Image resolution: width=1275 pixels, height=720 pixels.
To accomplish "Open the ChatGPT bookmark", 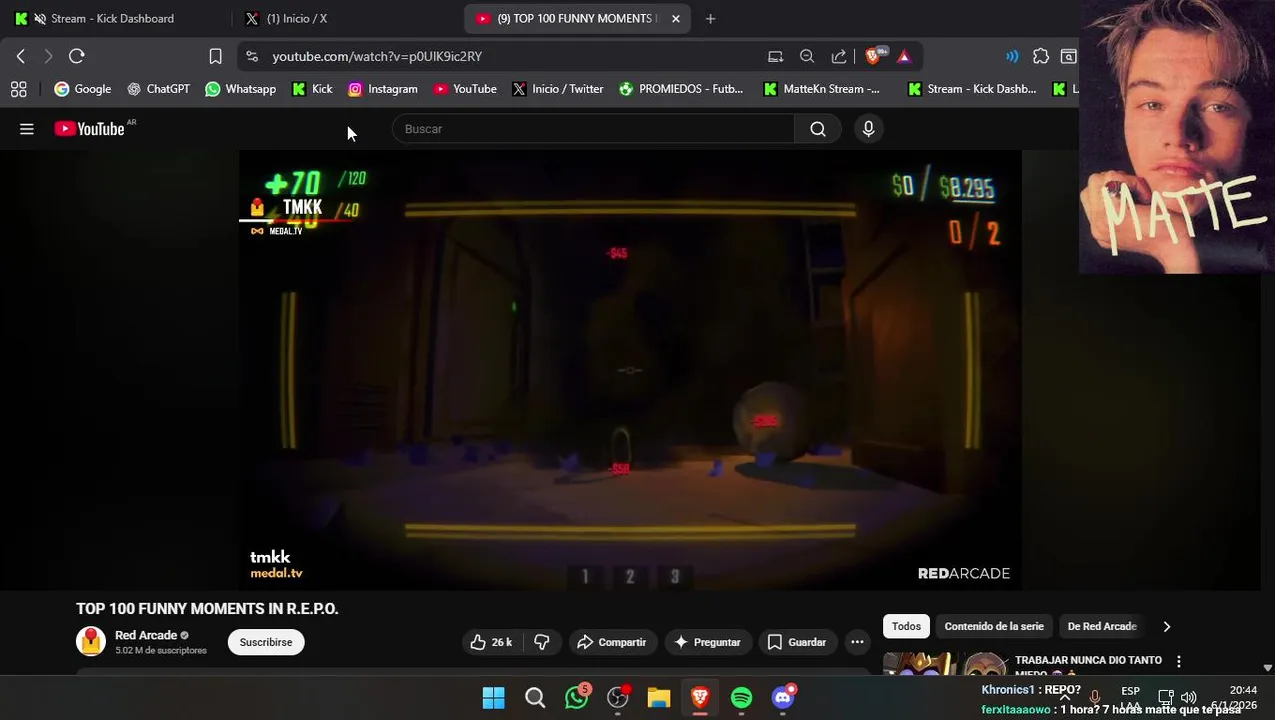I will pos(158,89).
